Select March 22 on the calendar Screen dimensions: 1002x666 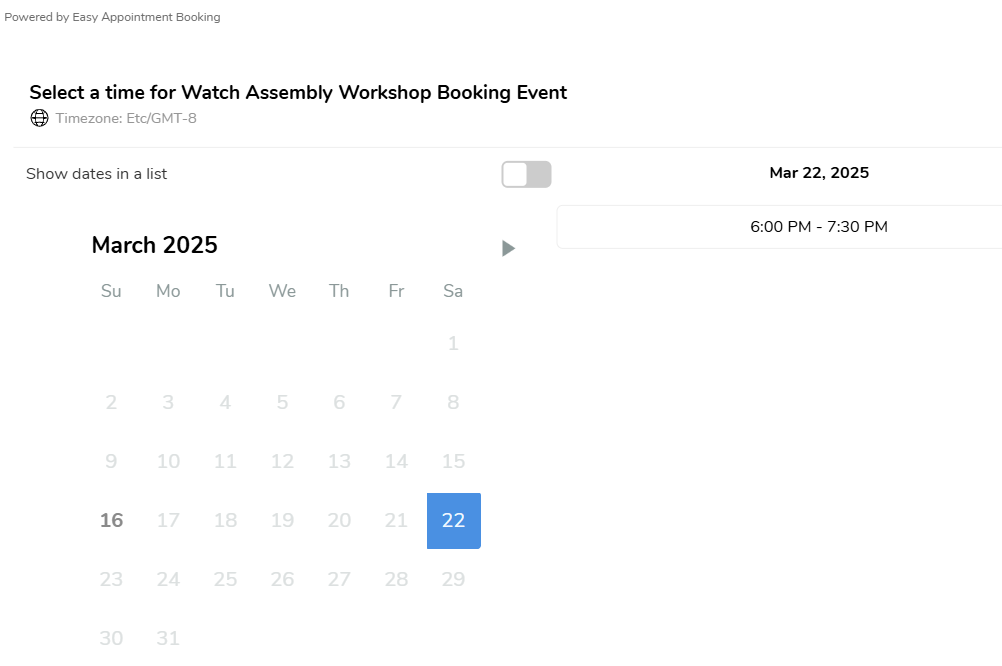pyautogui.click(x=454, y=520)
